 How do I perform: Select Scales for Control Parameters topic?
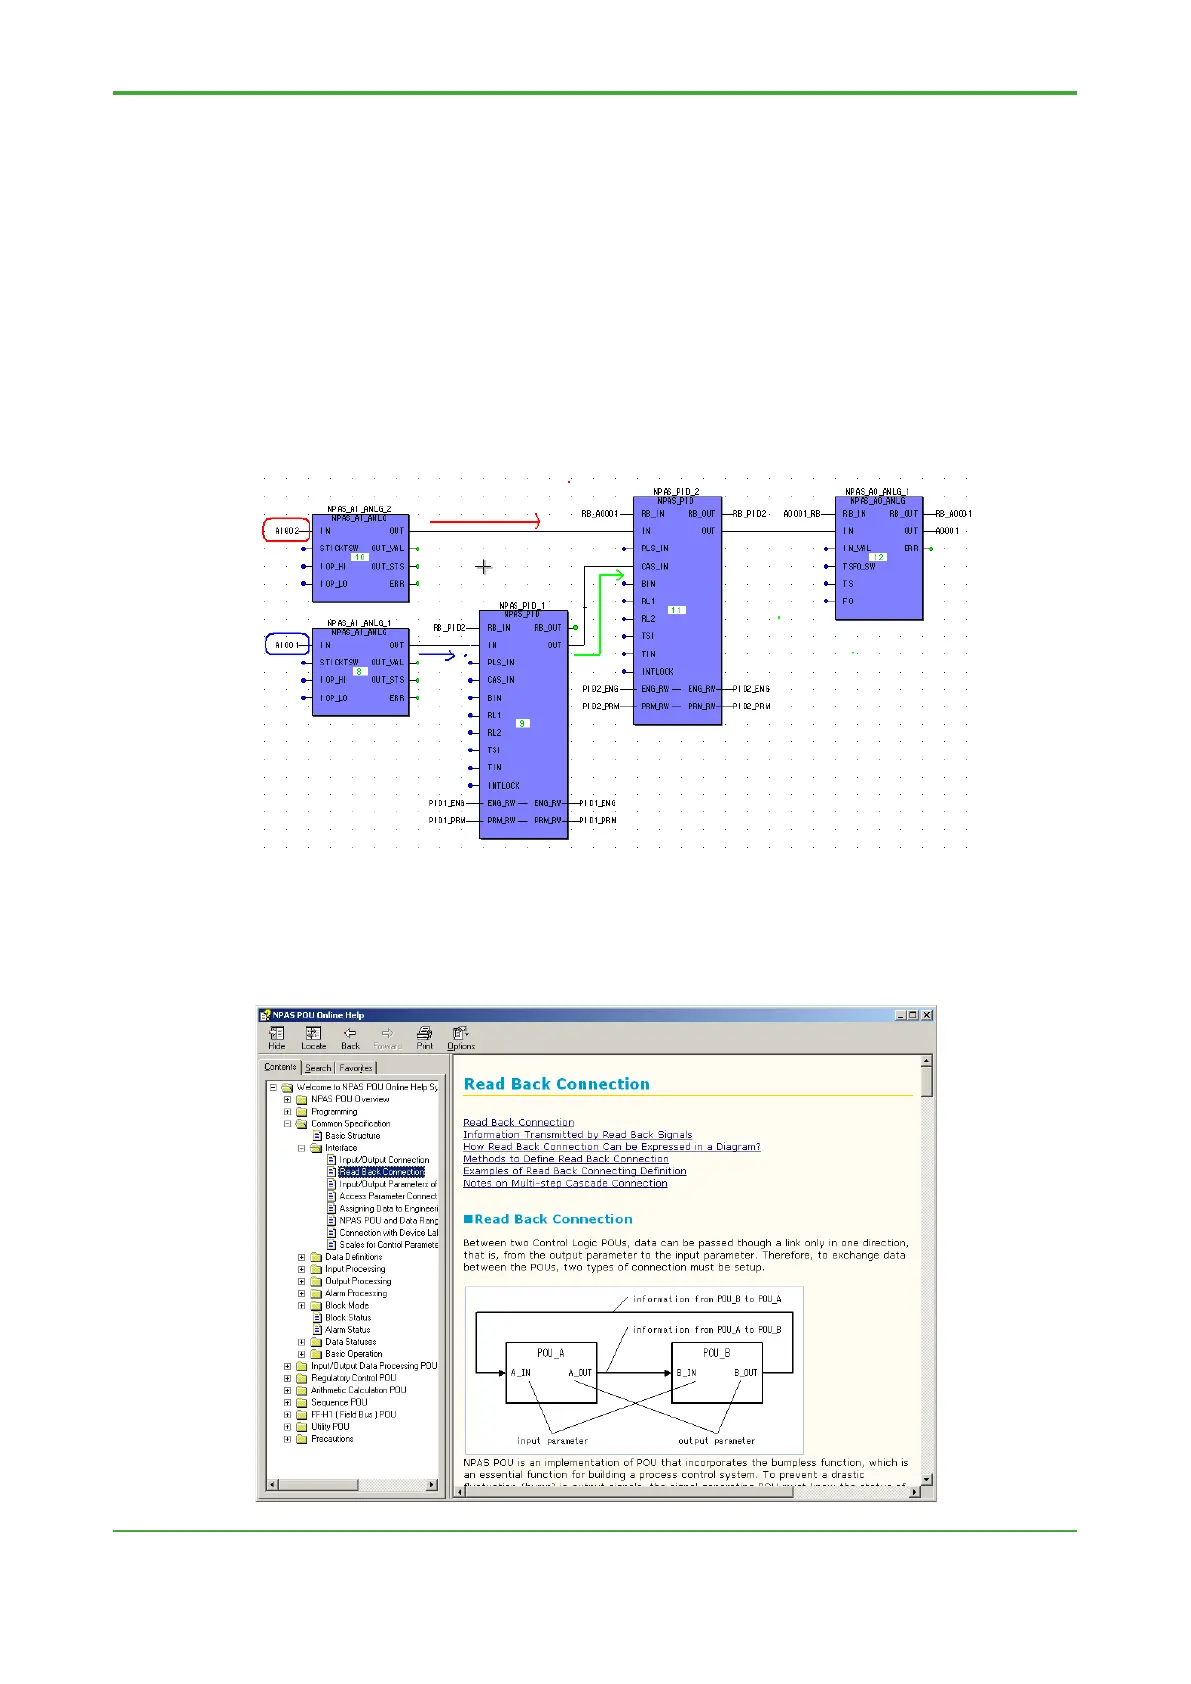(x=388, y=1245)
